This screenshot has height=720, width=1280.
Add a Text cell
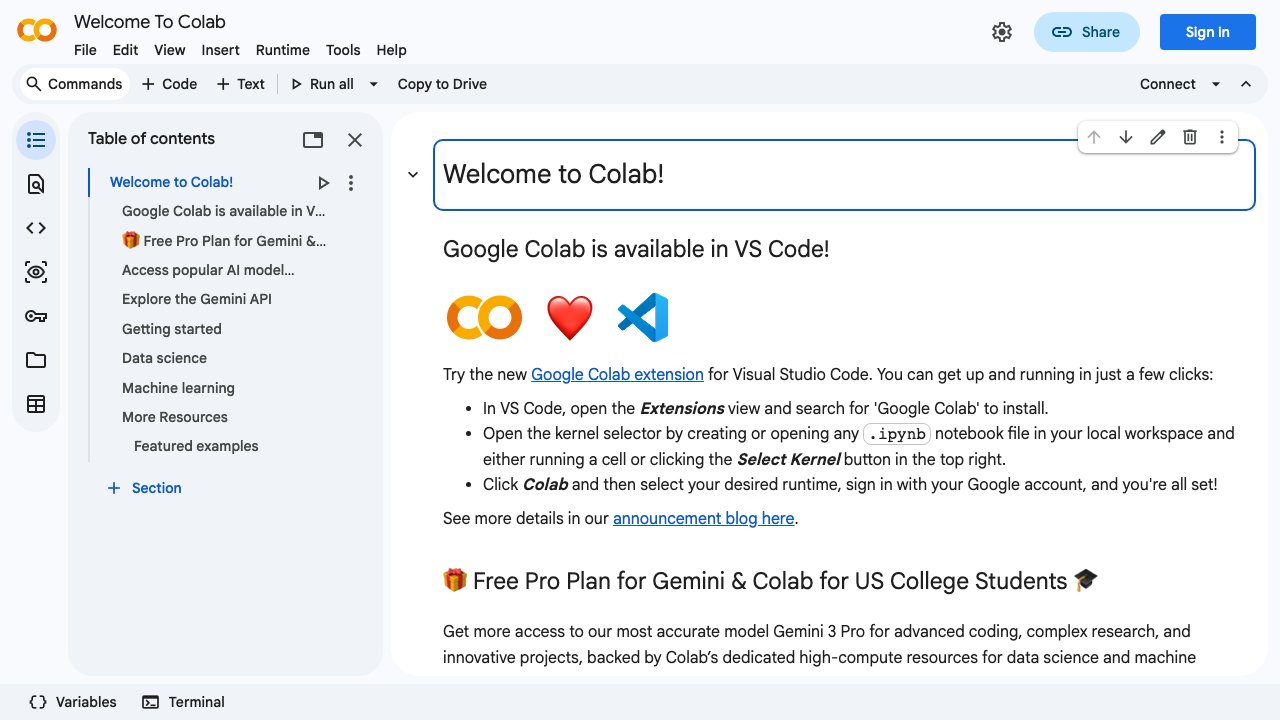[241, 84]
